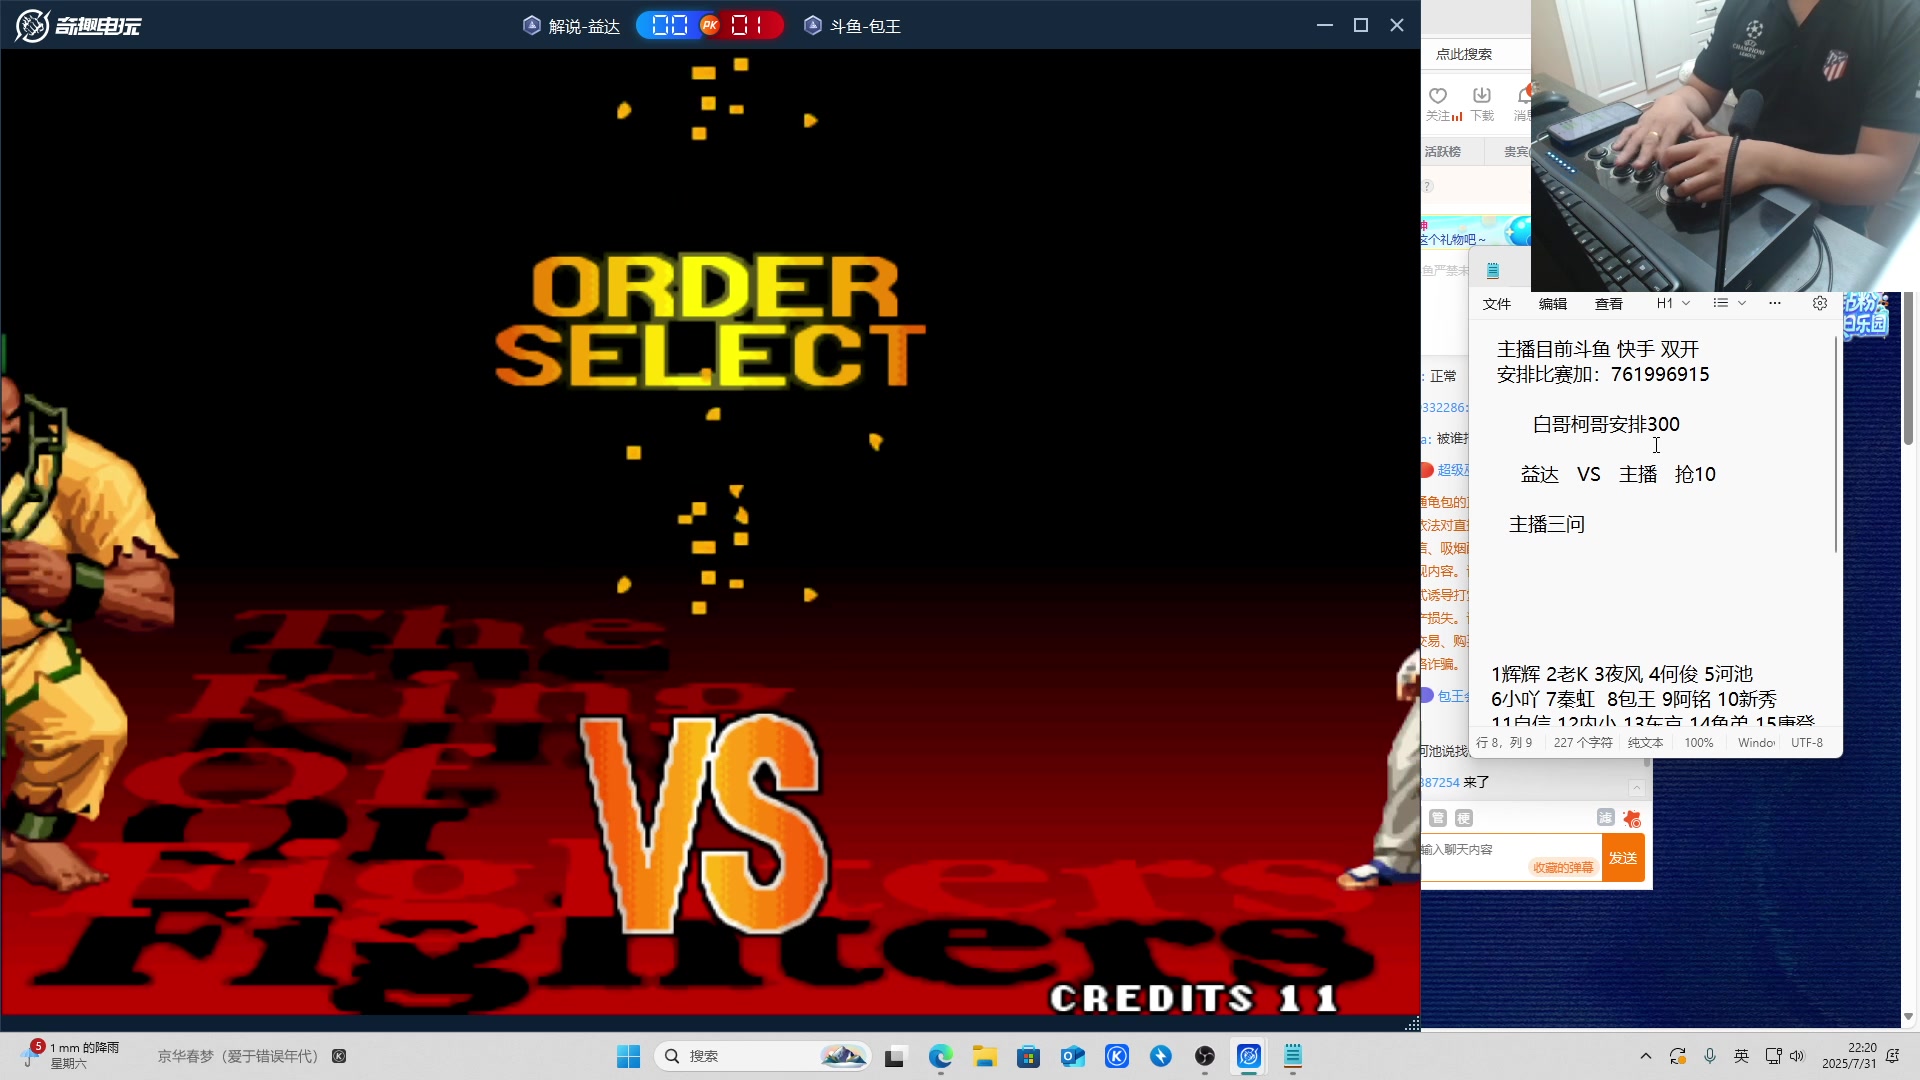Click the streamer webcam video overlay
The width and height of the screenshot is (1920, 1080).
(x=1725, y=145)
